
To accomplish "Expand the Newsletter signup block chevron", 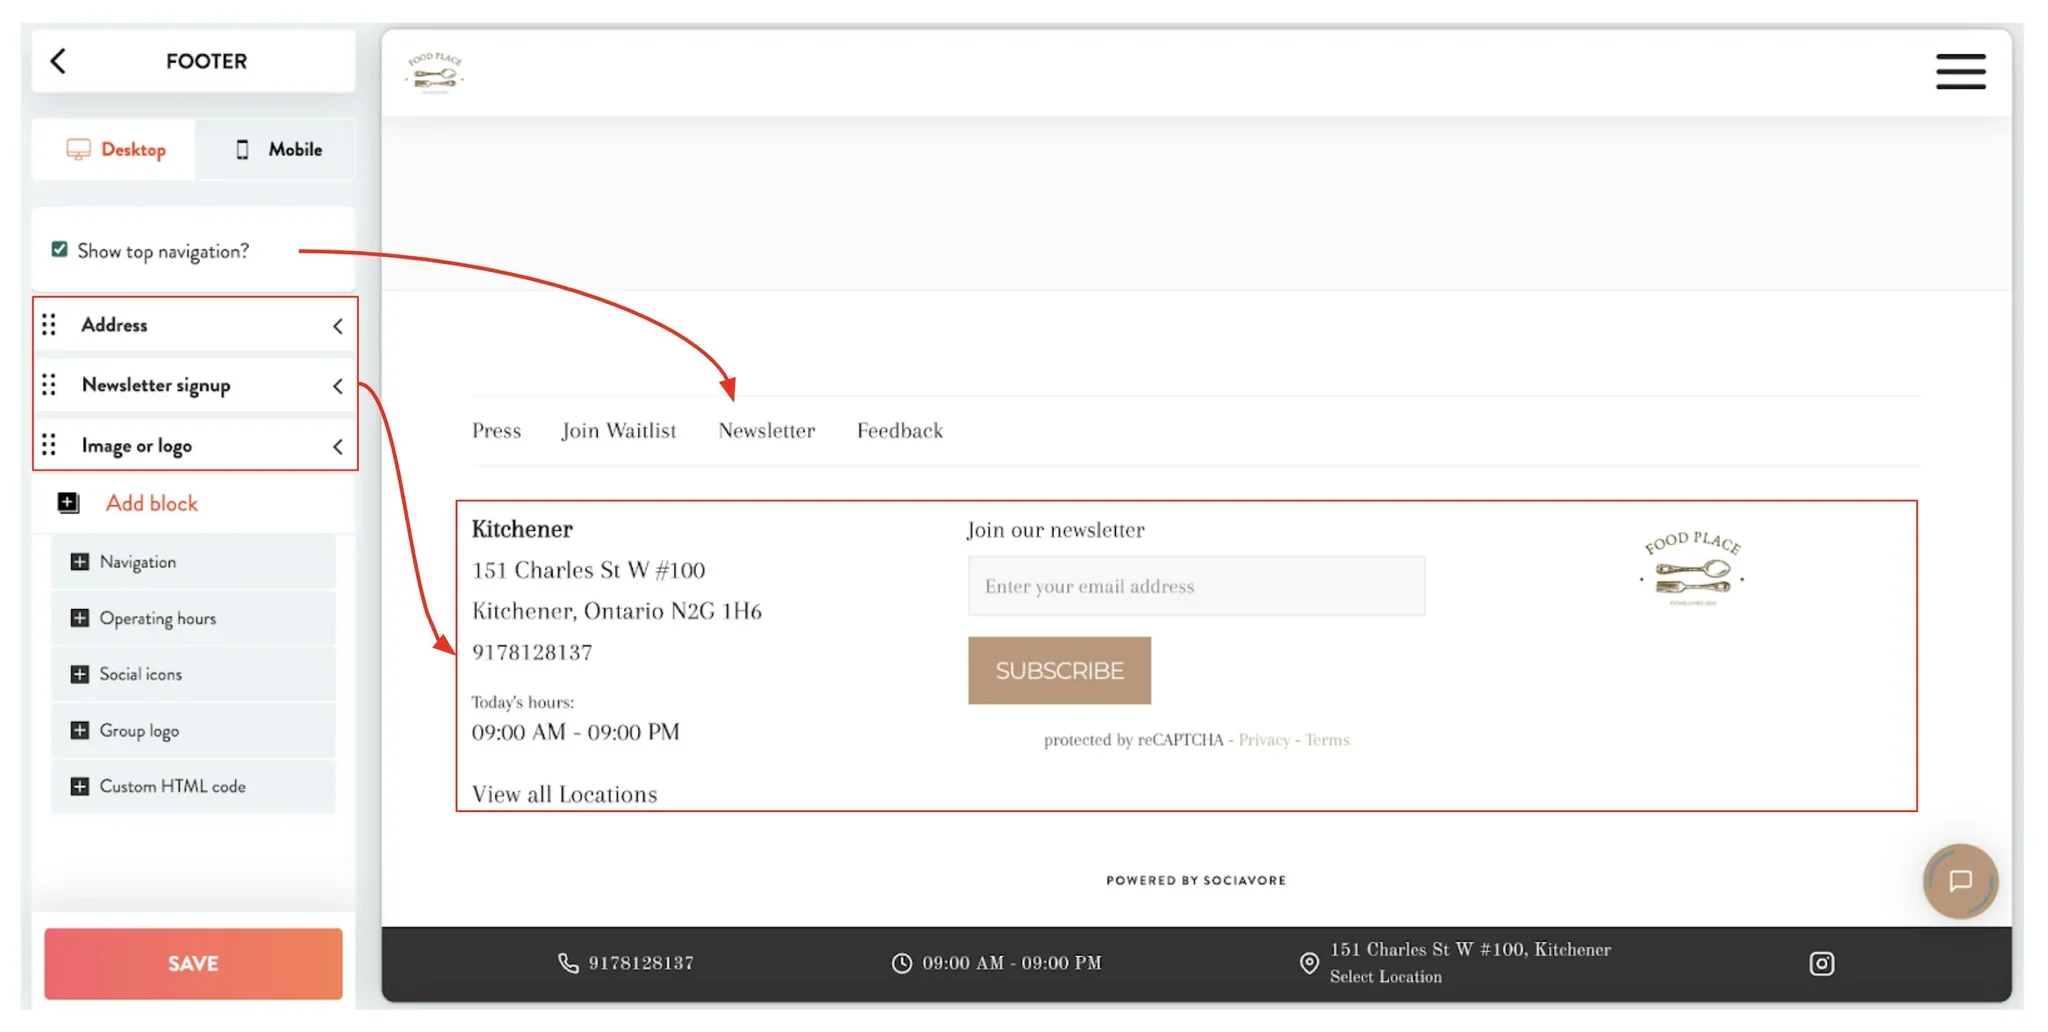I will (x=338, y=386).
